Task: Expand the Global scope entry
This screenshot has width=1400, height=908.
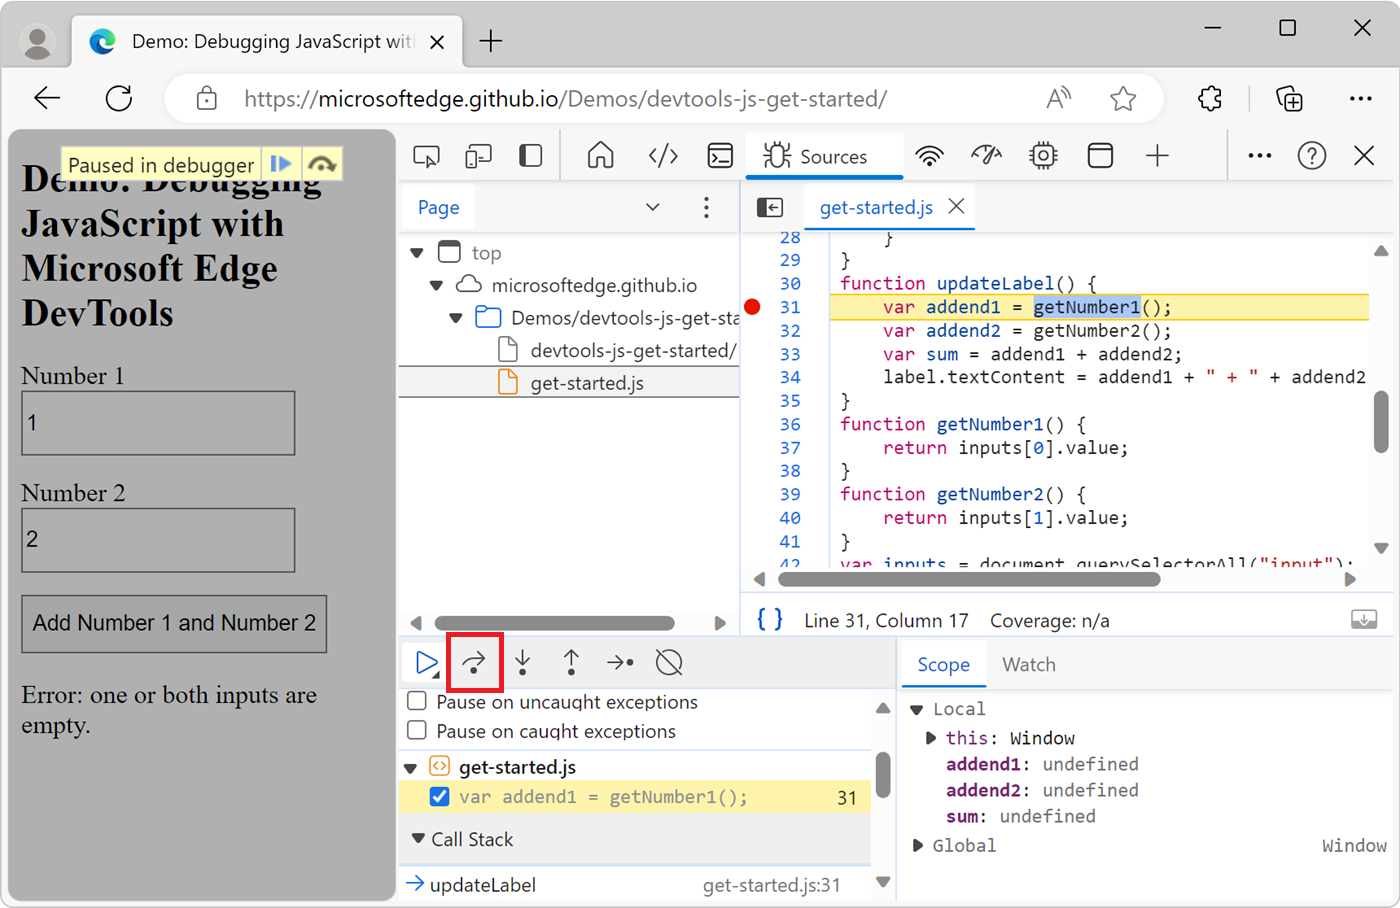Action: [x=918, y=846]
